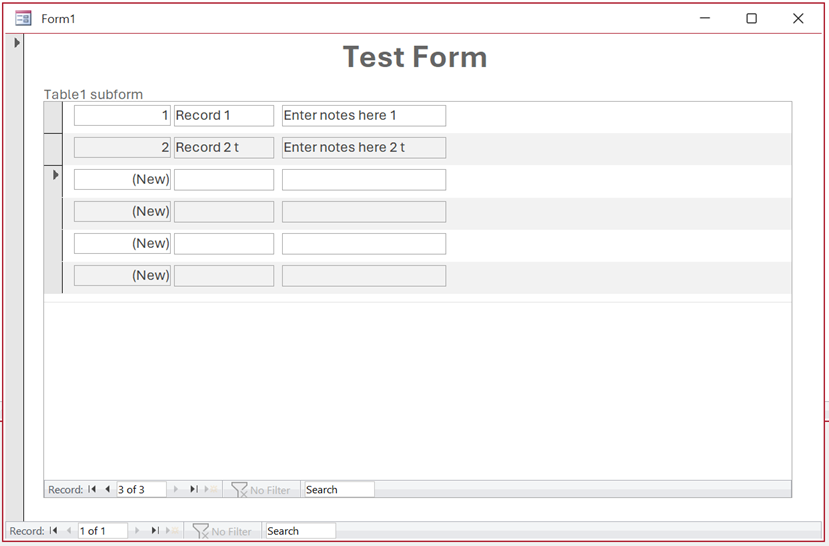Click record selector for the Record 1 row
Viewport: 829px width, 546px height.
coord(53,117)
